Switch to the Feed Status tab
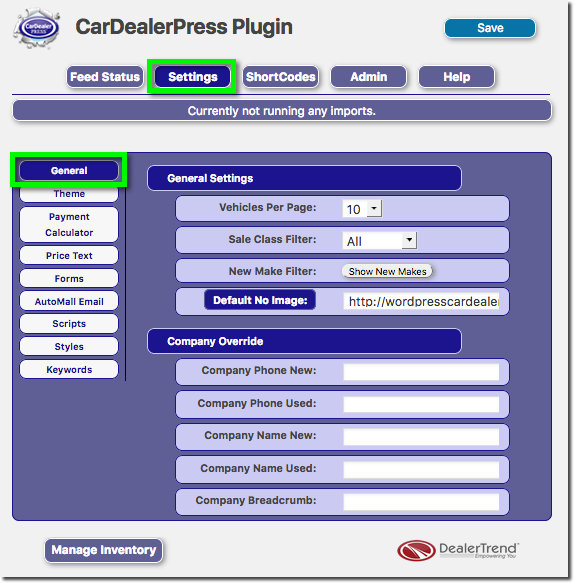574x583 pixels. tap(105, 77)
